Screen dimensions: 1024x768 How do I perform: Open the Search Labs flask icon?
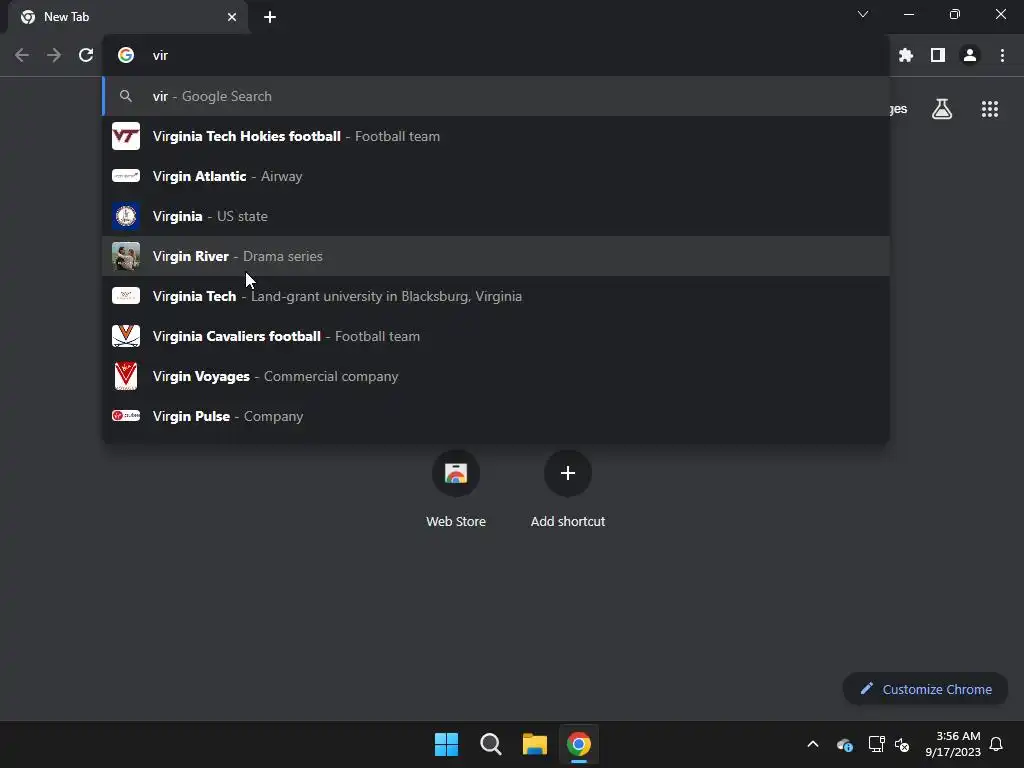pyautogui.click(x=942, y=109)
